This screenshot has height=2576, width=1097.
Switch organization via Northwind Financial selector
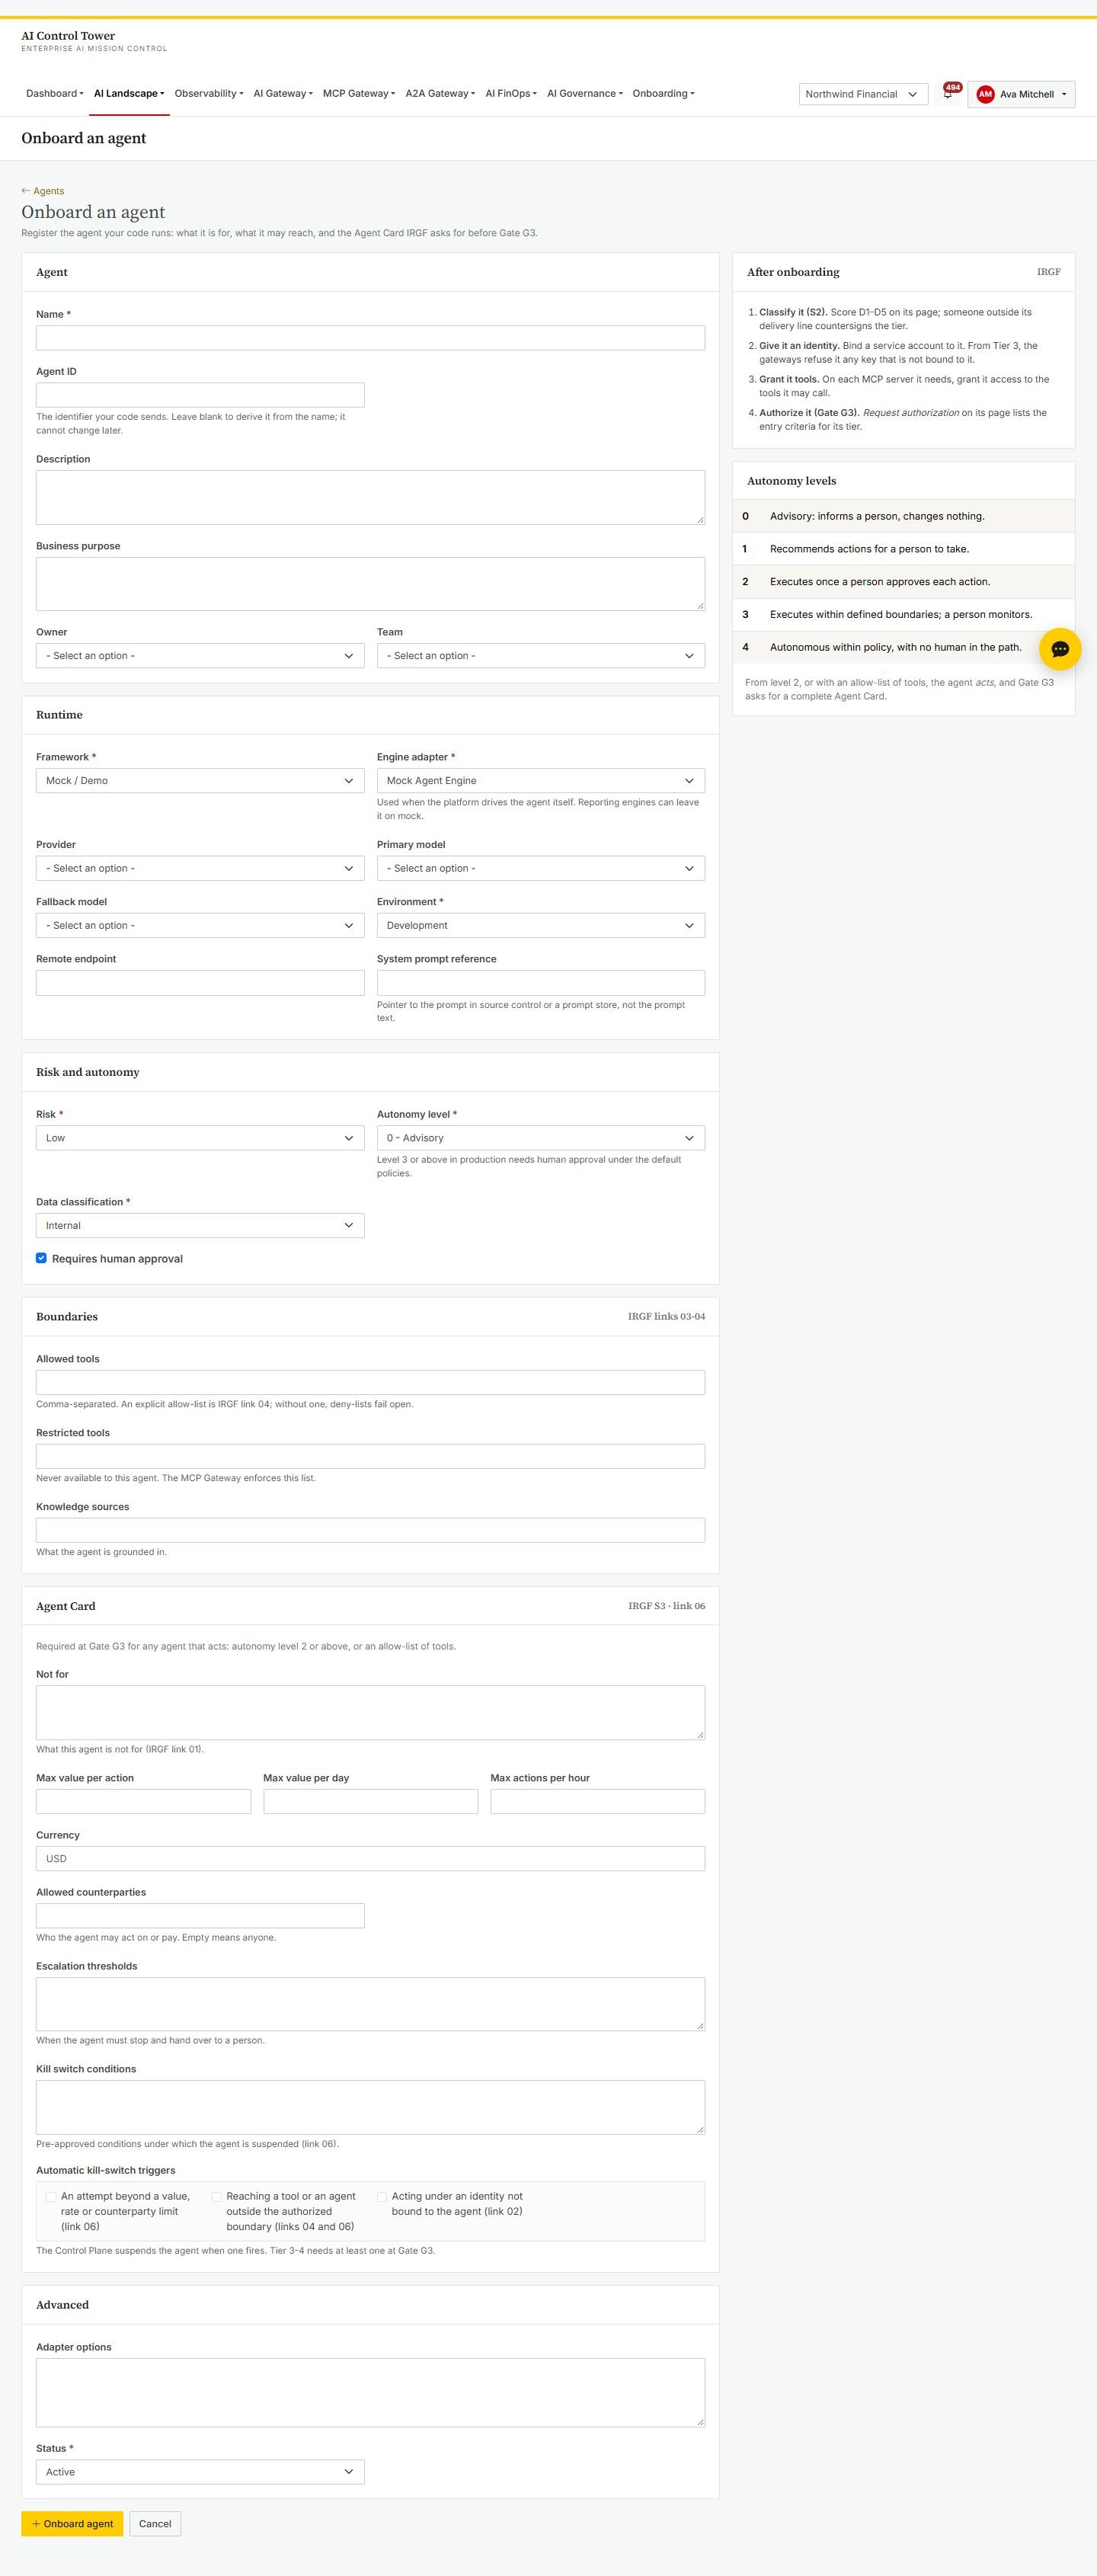(x=864, y=94)
